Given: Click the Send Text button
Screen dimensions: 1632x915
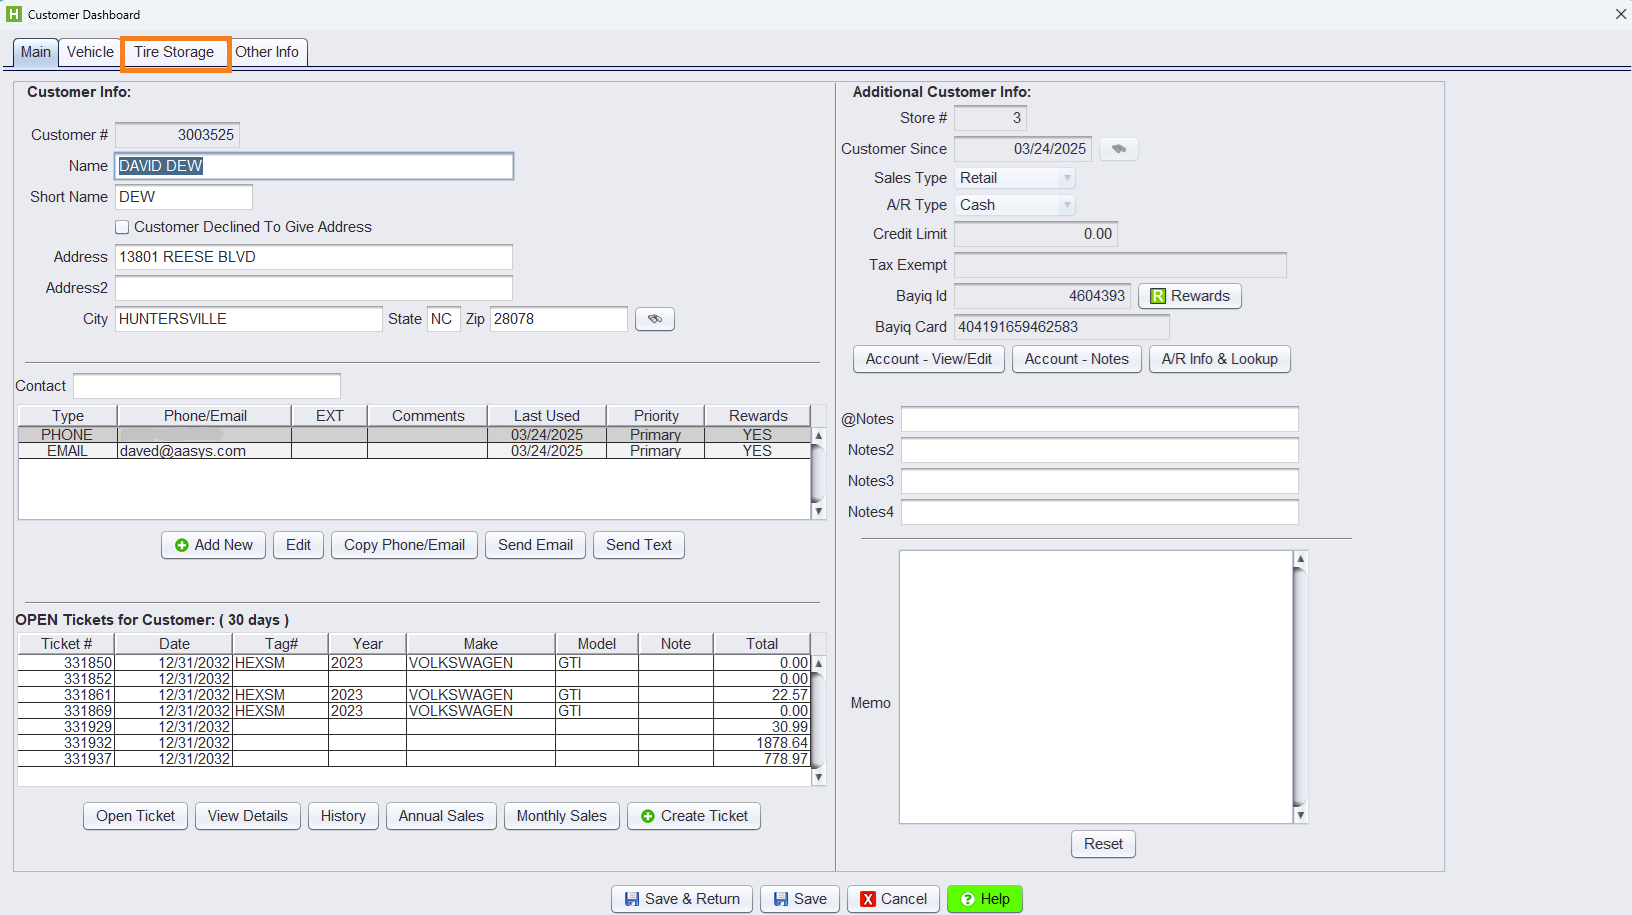Looking at the screenshot, I should 638,545.
